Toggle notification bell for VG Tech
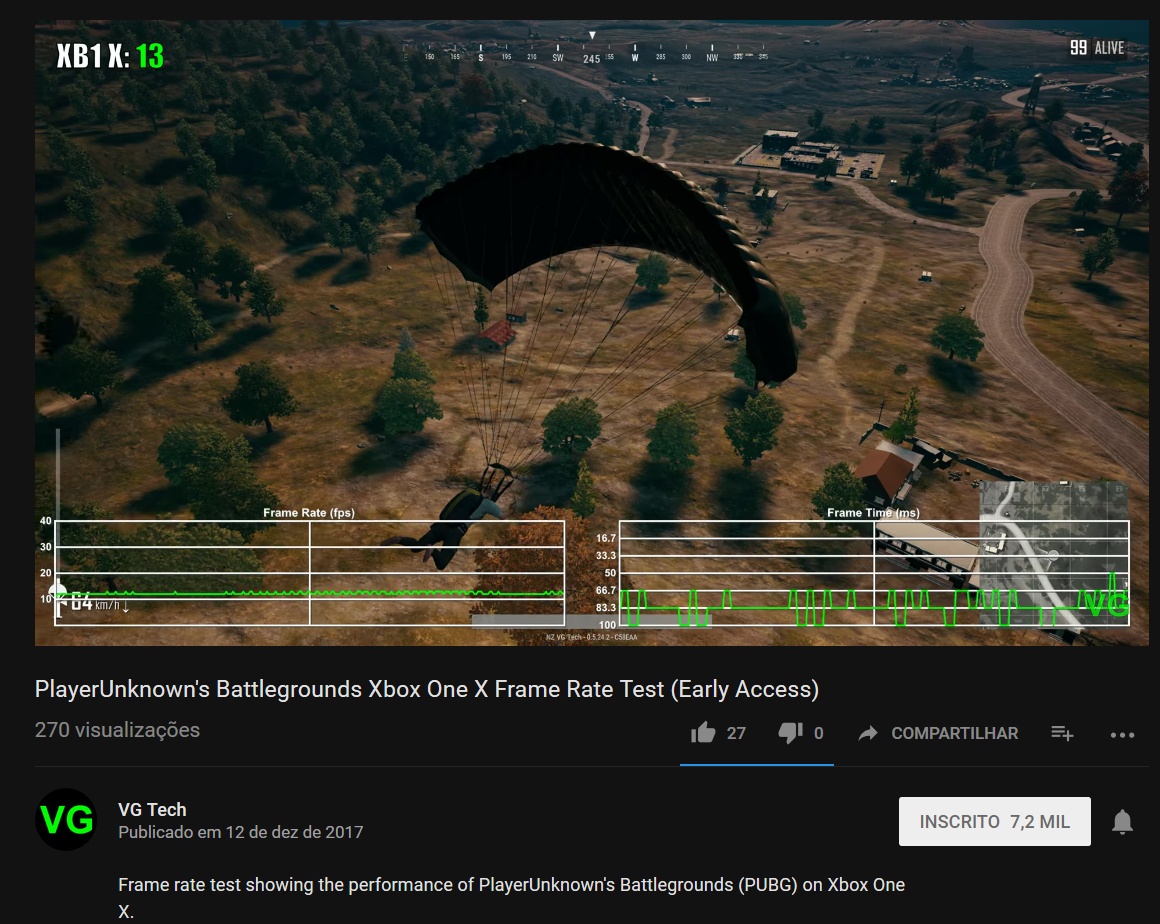 click(1122, 822)
